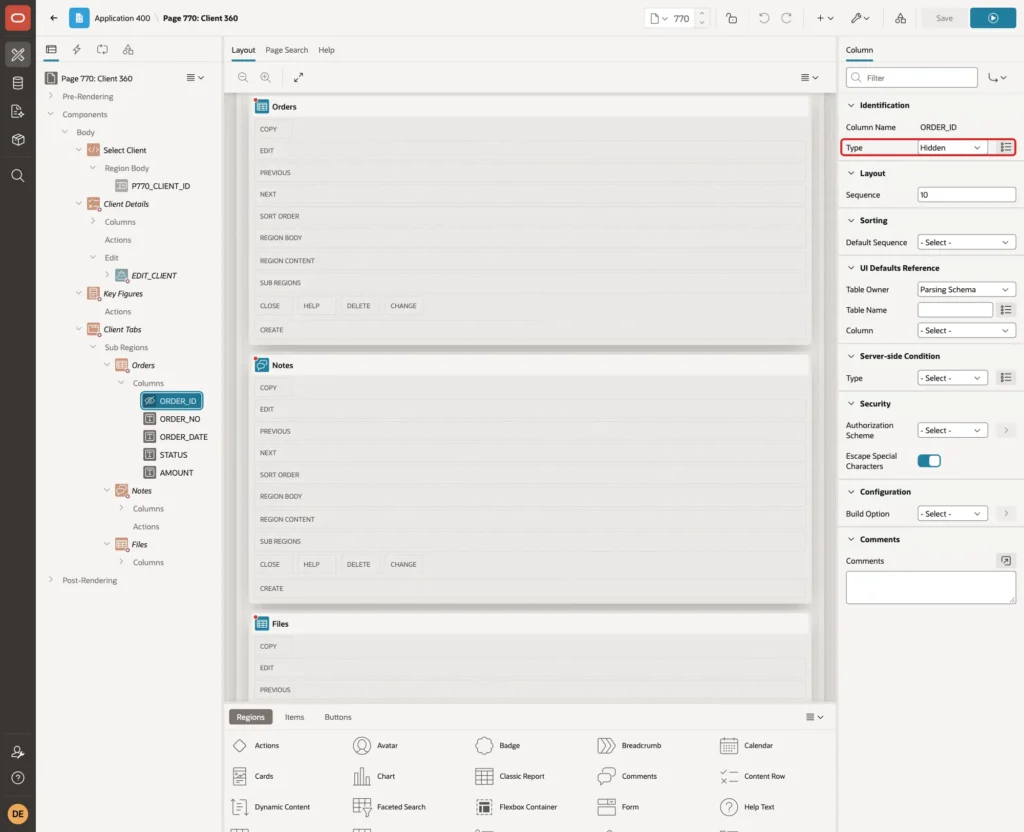Open Go to Group menu beside Filter
This screenshot has height=832, width=1024.
tap(997, 78)
